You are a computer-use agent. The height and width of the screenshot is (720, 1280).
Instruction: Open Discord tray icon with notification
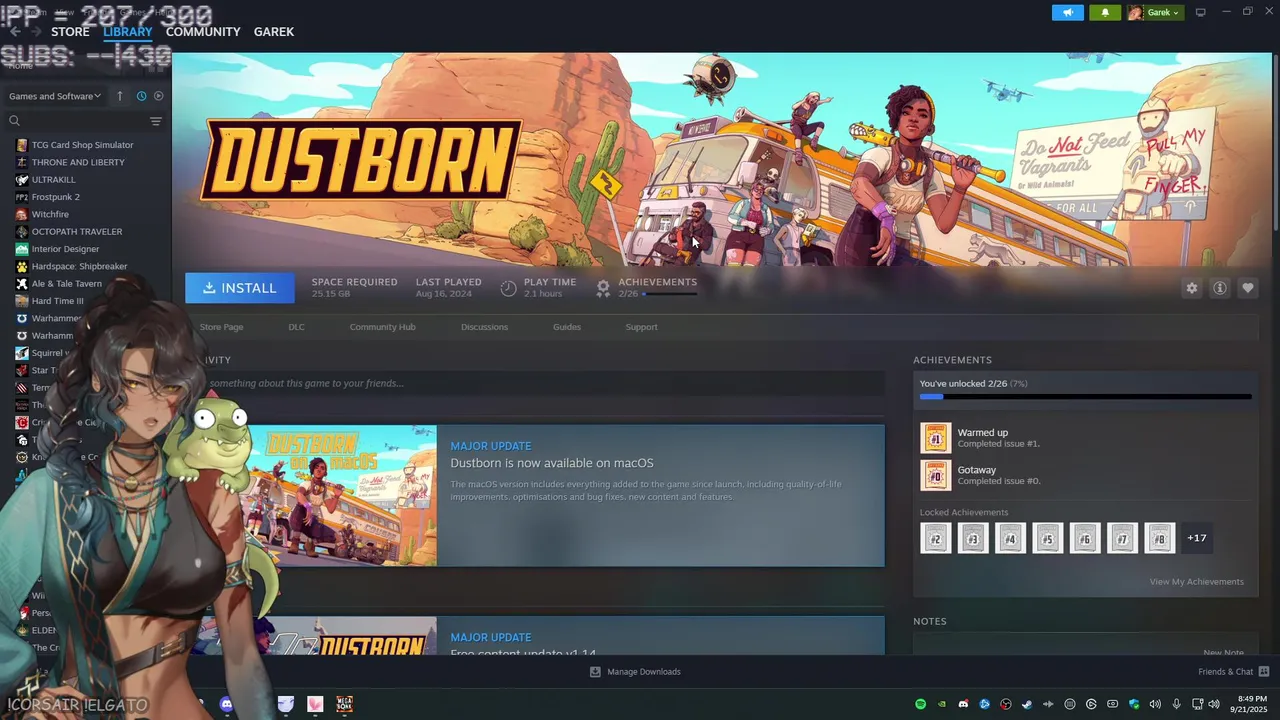coord(963,704)
